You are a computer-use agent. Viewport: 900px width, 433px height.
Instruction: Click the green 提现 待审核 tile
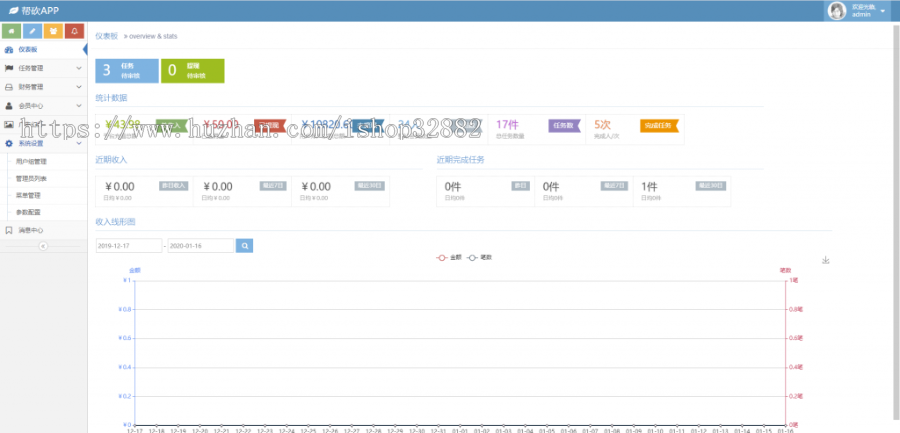pos(191,70)
